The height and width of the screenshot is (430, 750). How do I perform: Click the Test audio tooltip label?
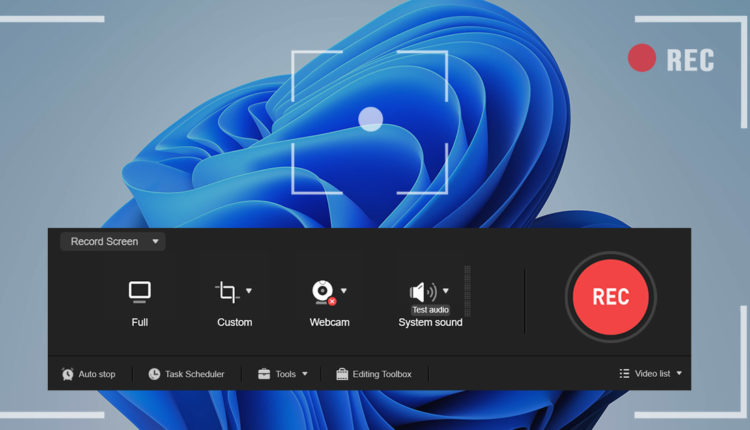pos(430,310)
